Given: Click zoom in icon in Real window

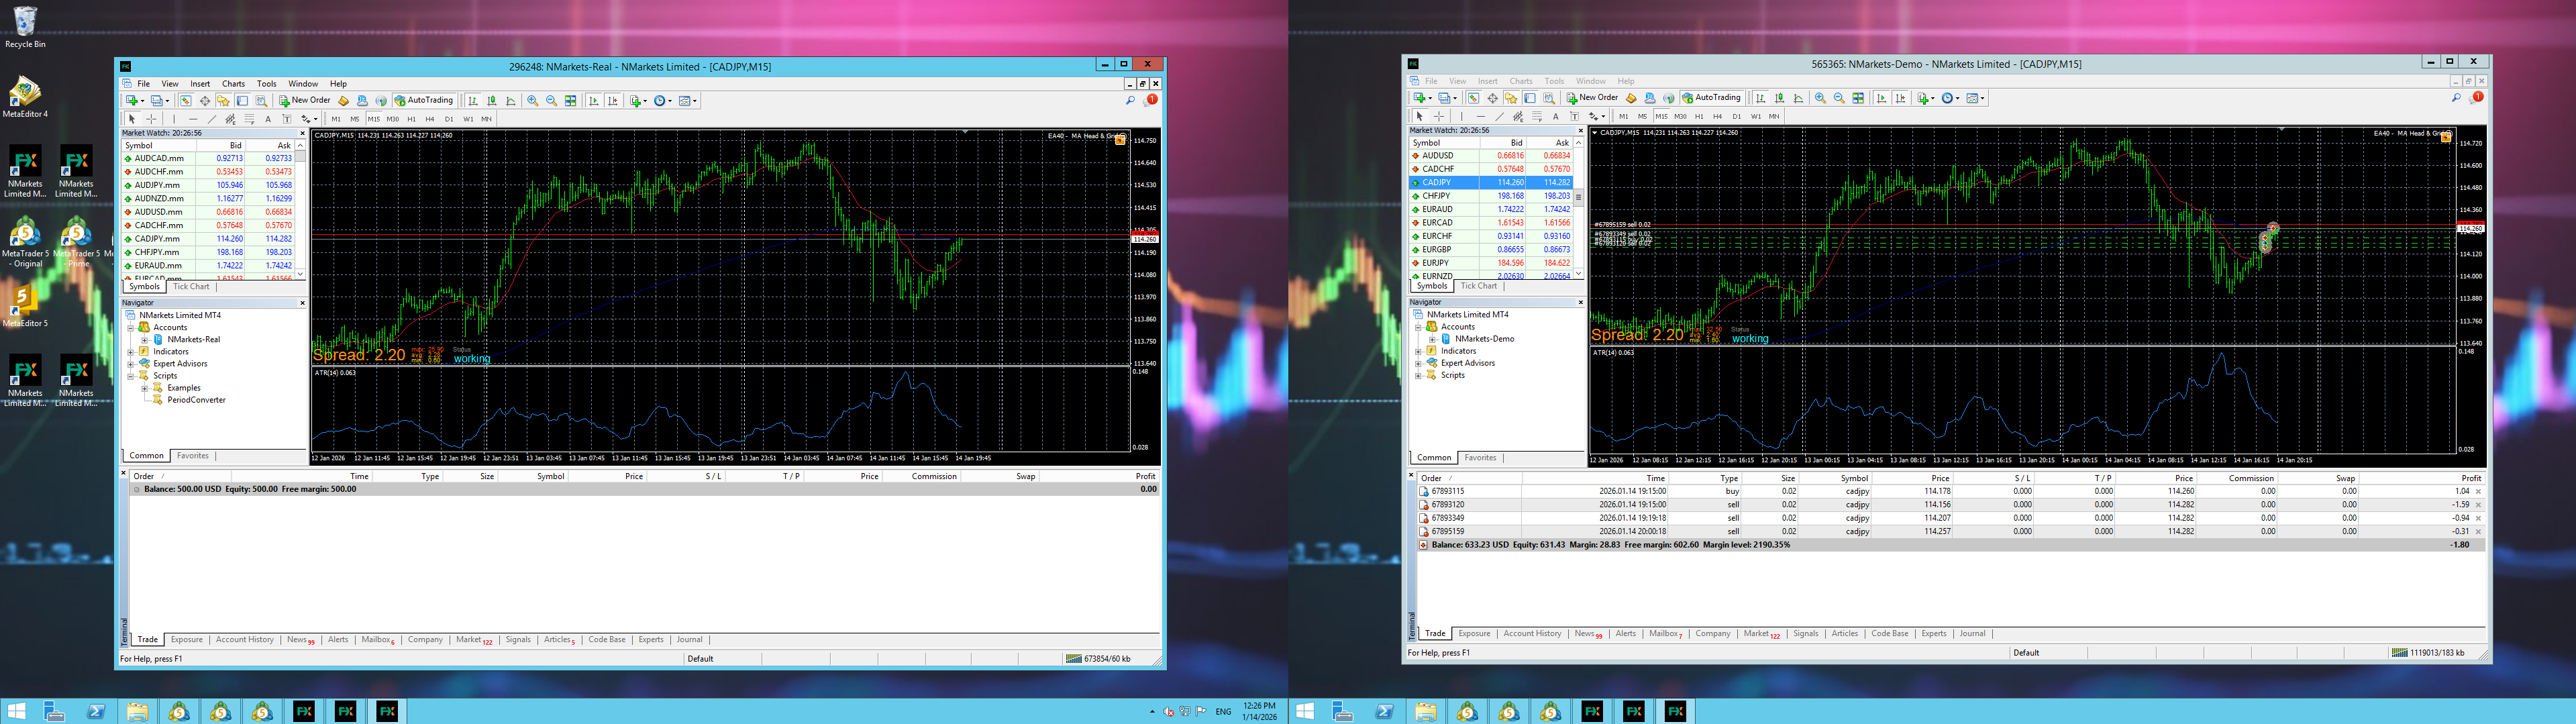Looking at the screenshot, I should [533, 101].
